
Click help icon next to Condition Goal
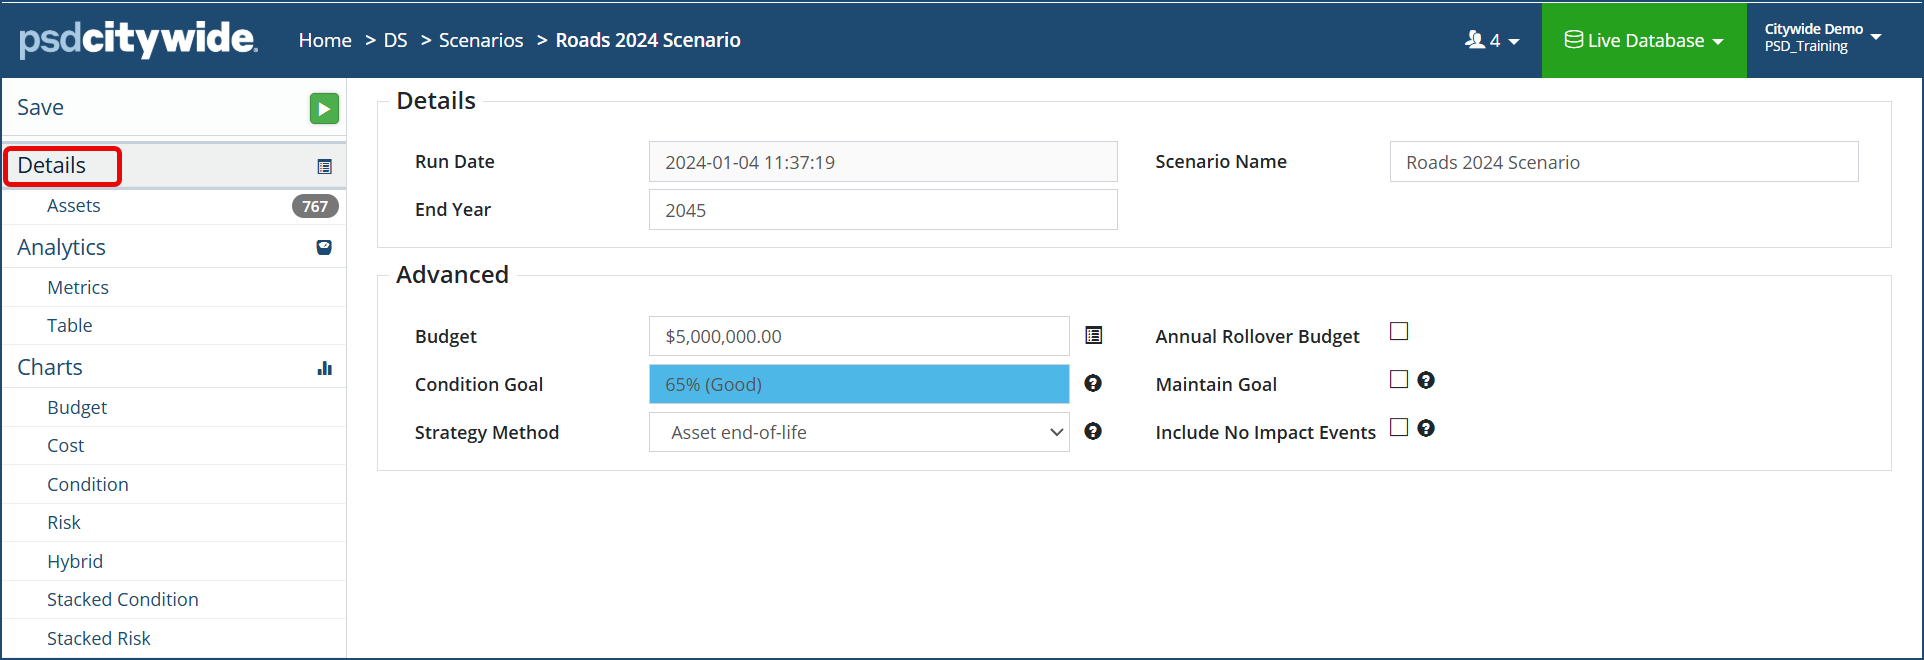pyautogui.click(x=1093, y=383)
